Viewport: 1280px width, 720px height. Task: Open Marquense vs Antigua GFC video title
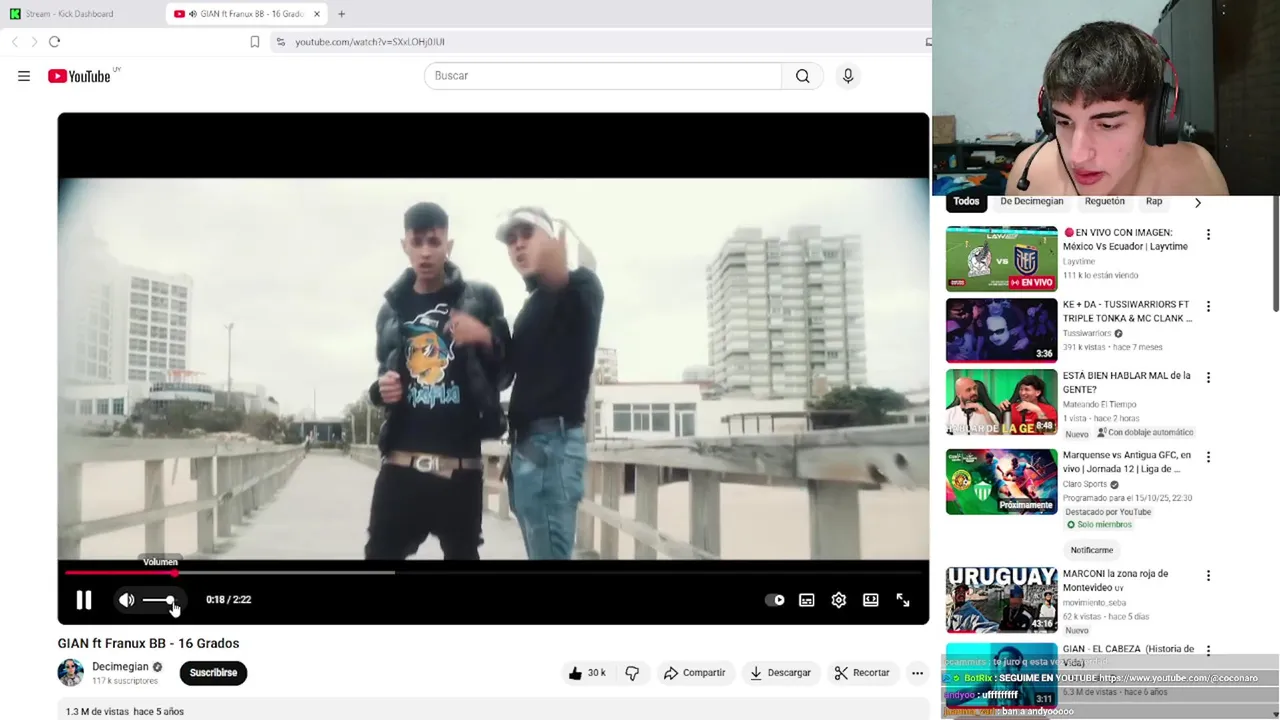tap(1127, 462)
